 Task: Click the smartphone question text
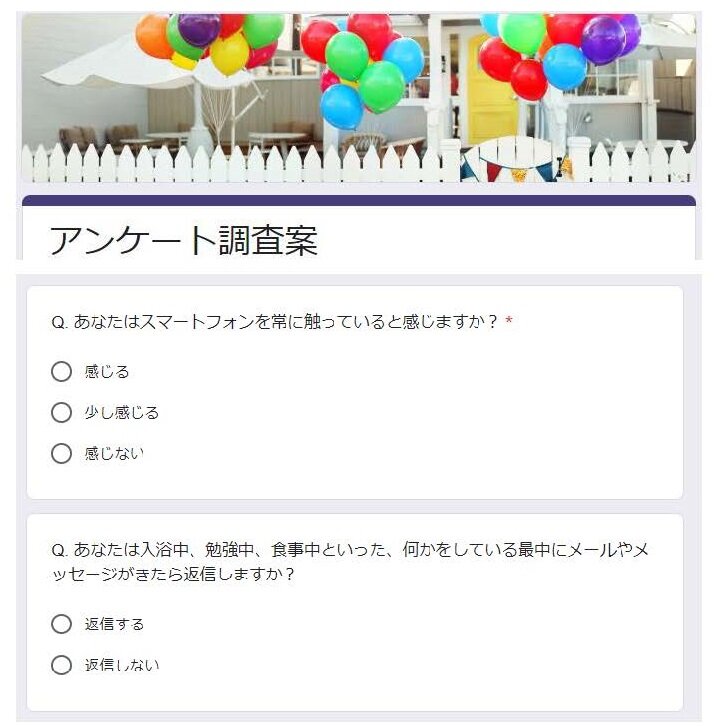(x=274, y=322)
